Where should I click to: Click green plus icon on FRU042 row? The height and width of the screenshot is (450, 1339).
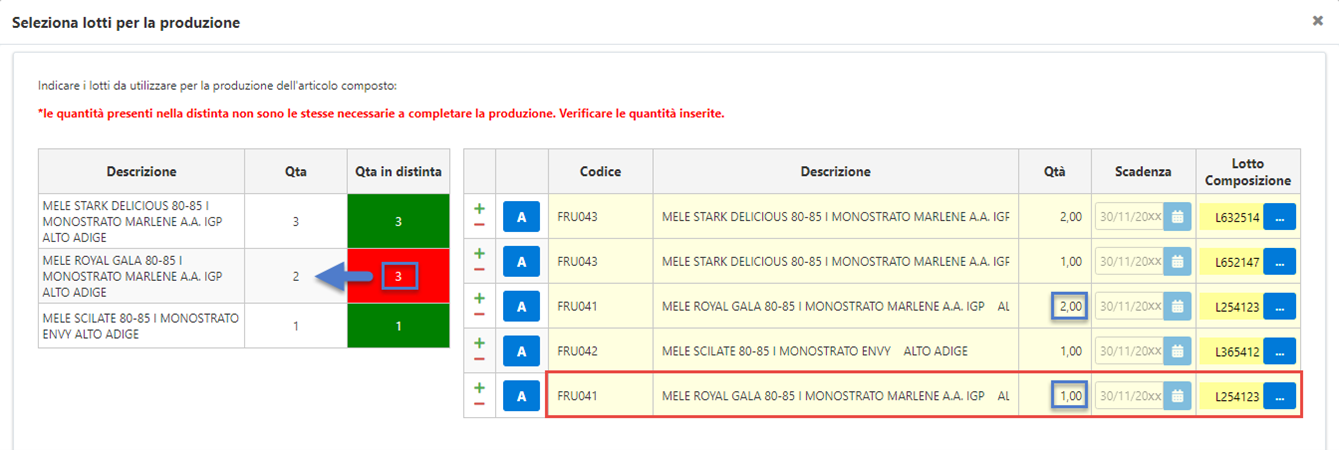(479, 343)
